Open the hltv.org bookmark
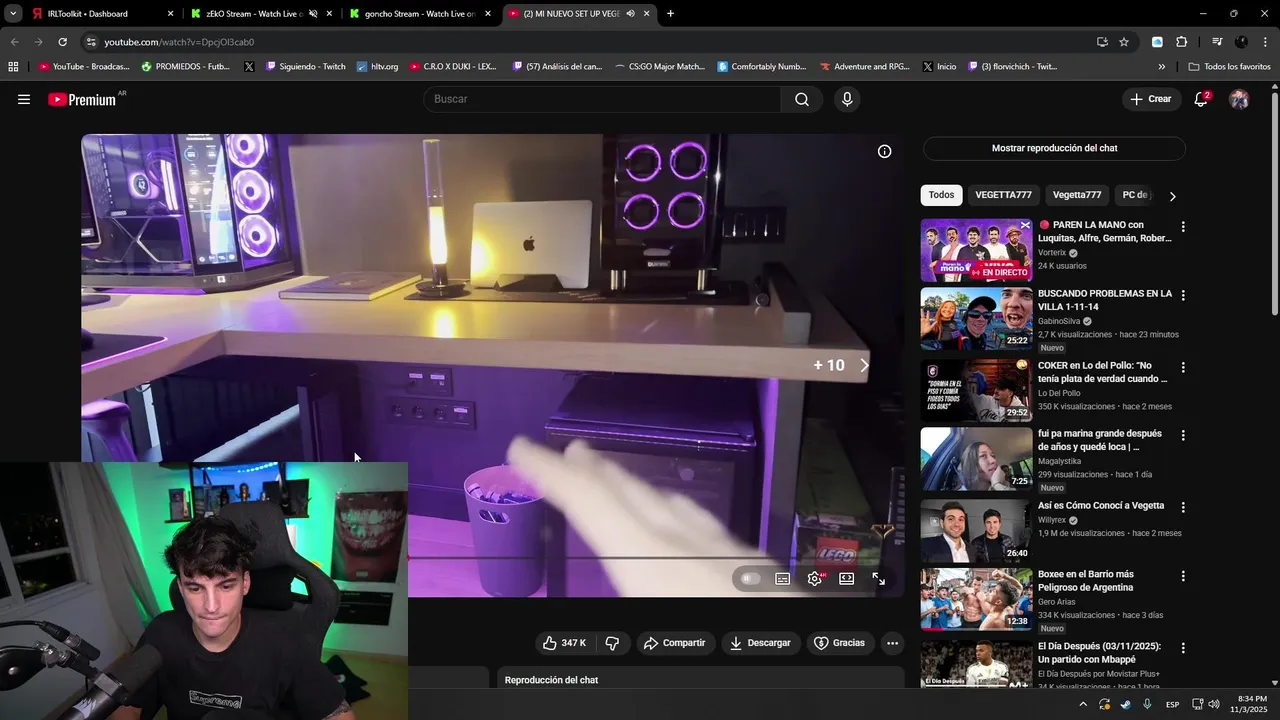This screenshot has width=1280, height=720. (x=378, y=67)
